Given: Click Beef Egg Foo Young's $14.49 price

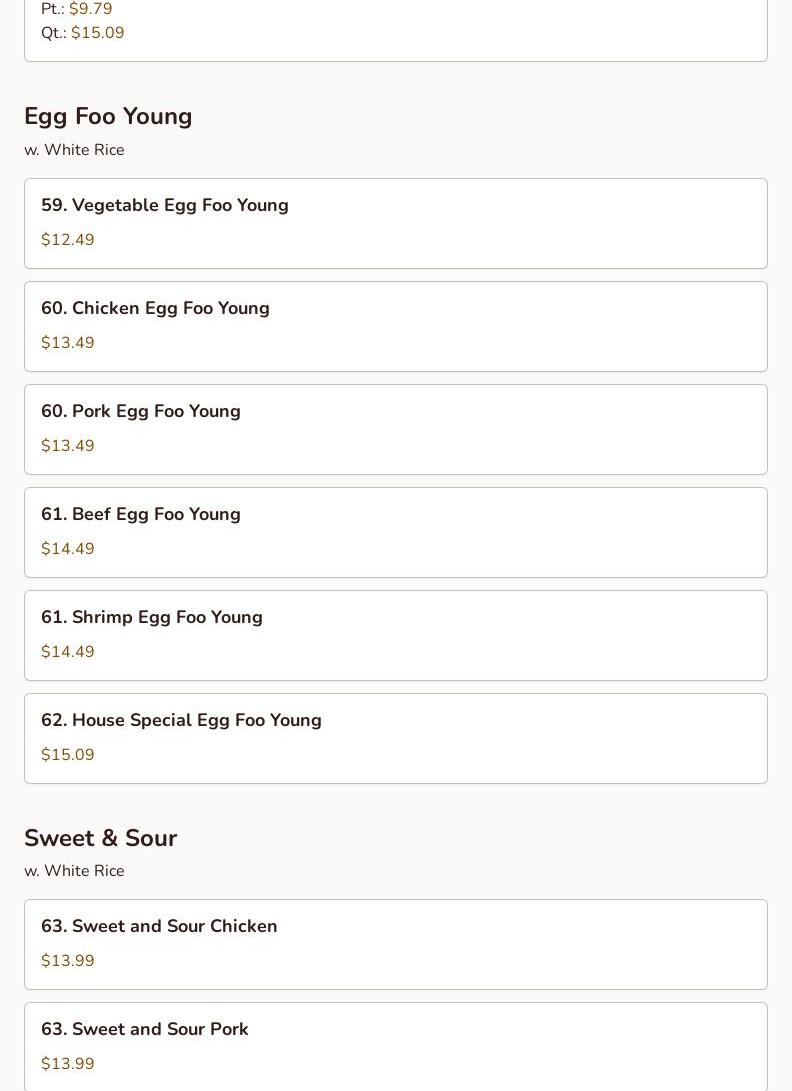Looking at the screenshot, I should click(x=68, y=549).
